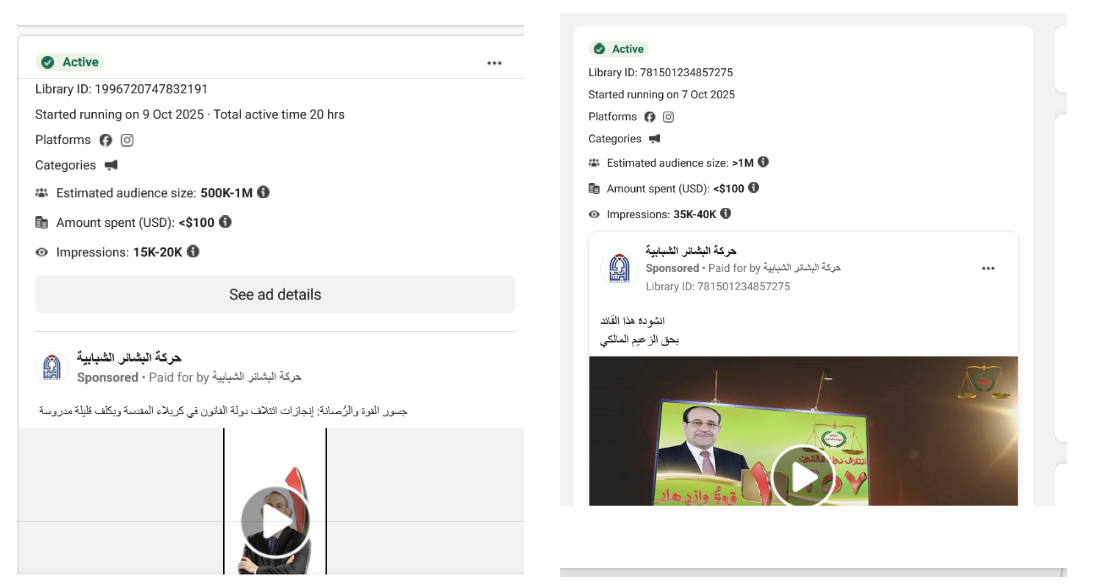Show info for right ad amount spent
The image size is (1099, 585).
pyautogui.click(x=753, y=188)
